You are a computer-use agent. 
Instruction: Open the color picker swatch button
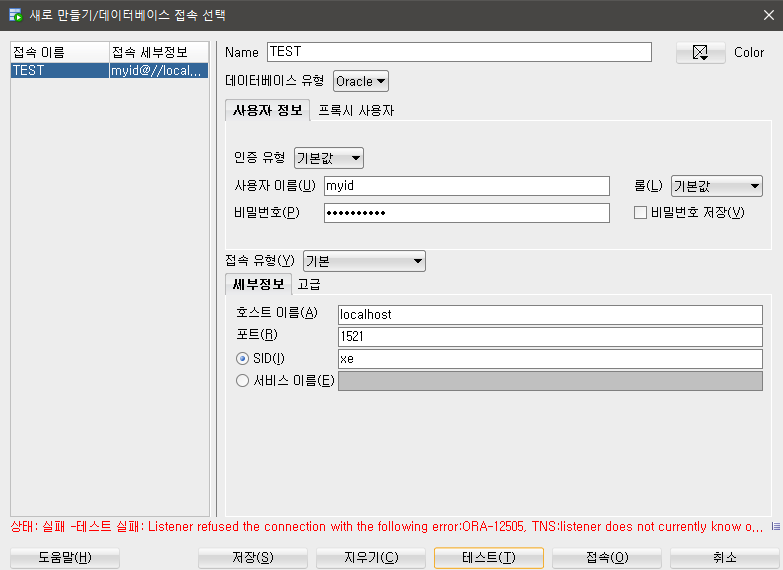click(700, 52)
